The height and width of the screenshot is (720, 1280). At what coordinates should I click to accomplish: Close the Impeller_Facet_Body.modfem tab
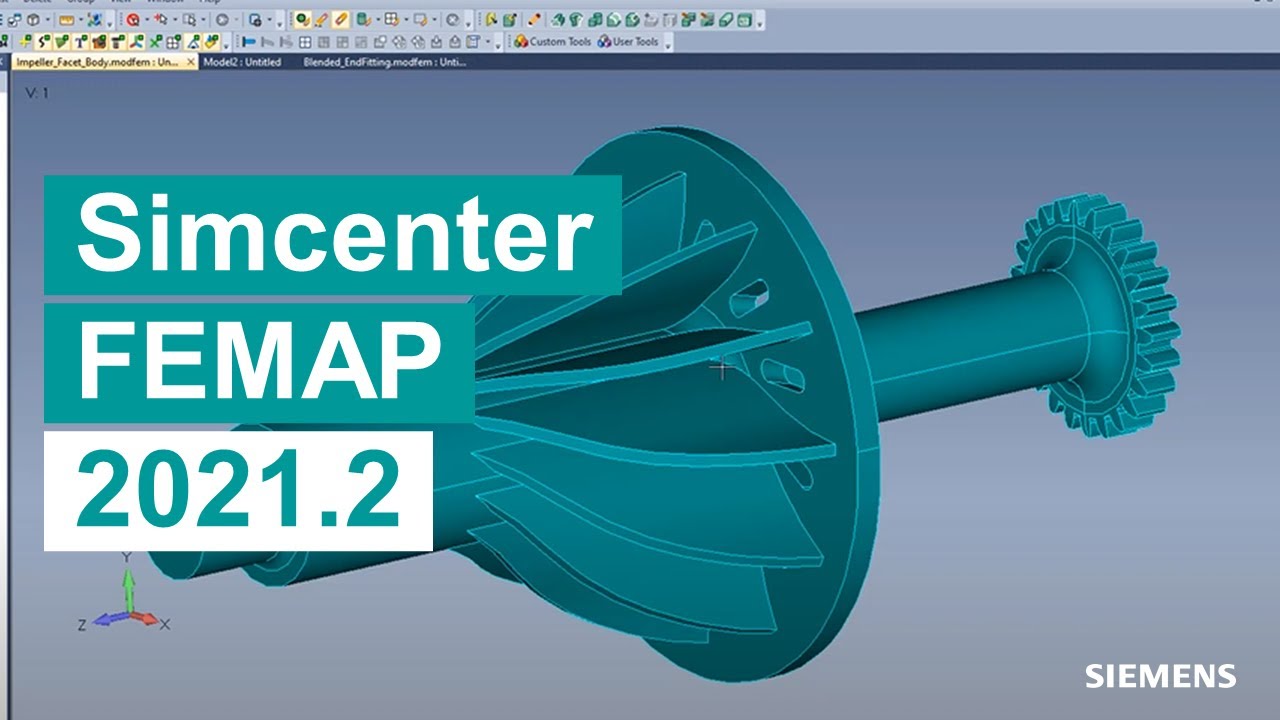(x=190, y=62)
